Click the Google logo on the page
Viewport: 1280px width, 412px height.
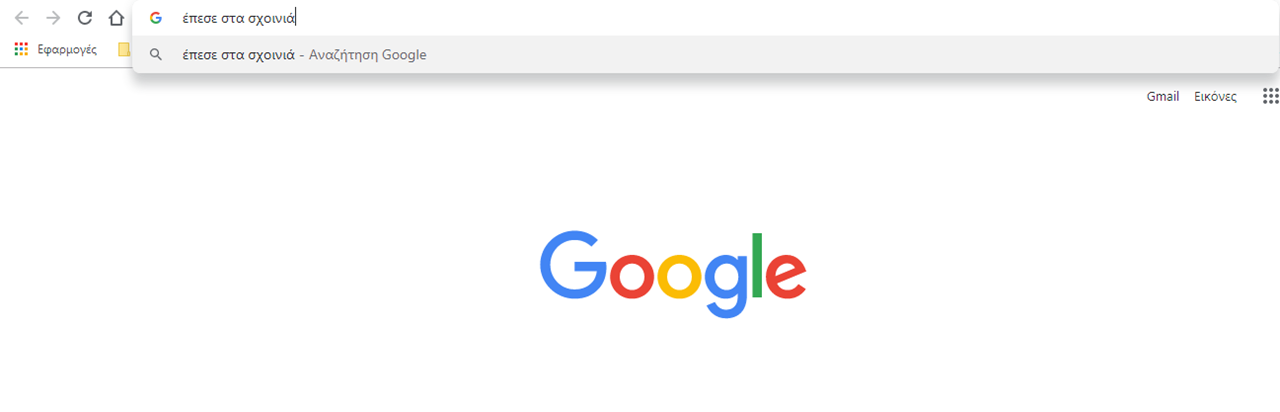673,274
